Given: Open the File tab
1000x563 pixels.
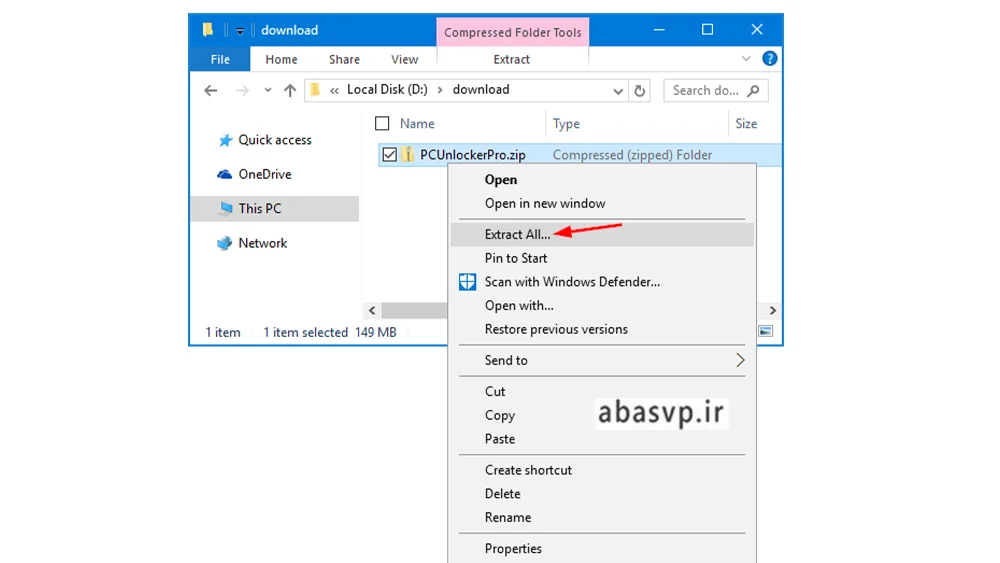Looking at the screenshot, I should pos(220,59).
